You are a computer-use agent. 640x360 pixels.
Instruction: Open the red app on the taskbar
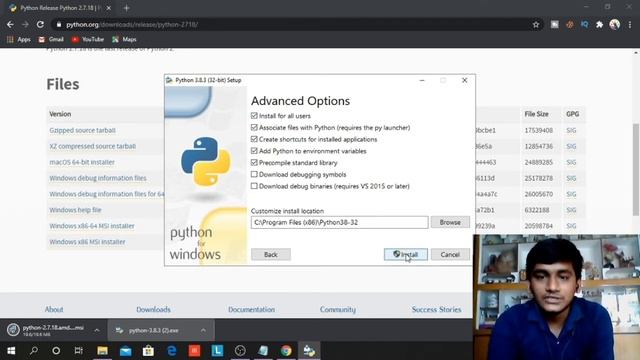tap(194, 351)
